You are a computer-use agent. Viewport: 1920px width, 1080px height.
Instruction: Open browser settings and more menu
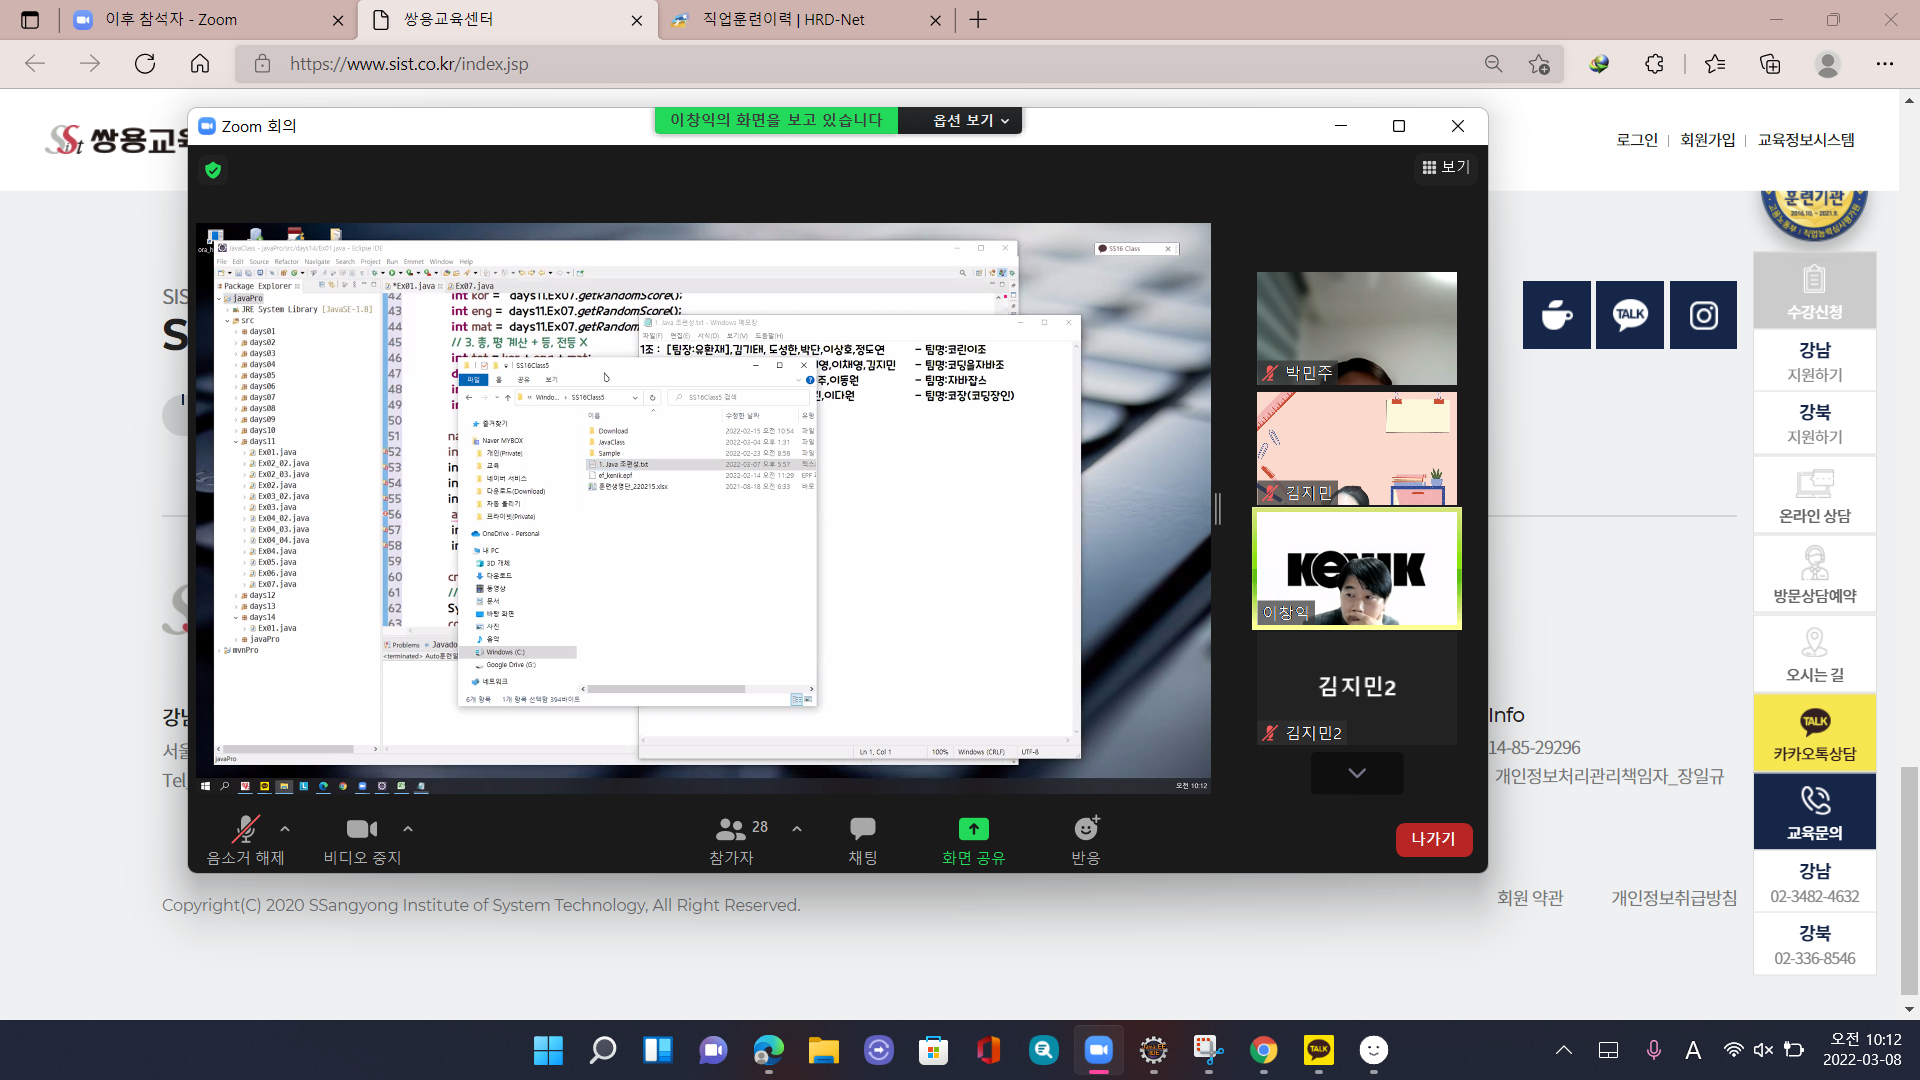(1885, 64)
